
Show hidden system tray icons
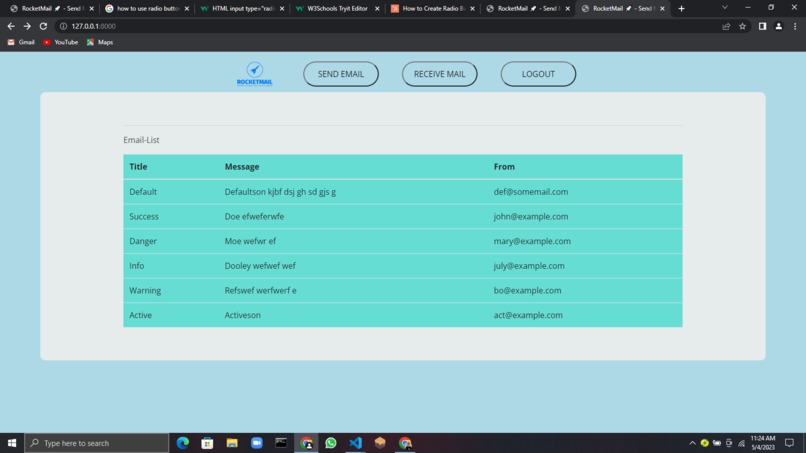click(x=692, y=443)
